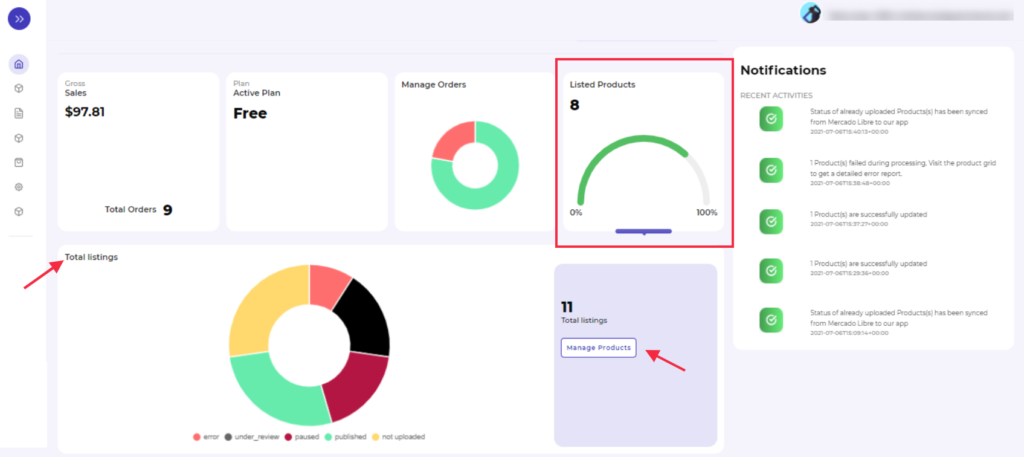This screenshot has width=1024, height=457.
Task: Toggle the 'paused' legend entry
Action: [x=302, y=437]
